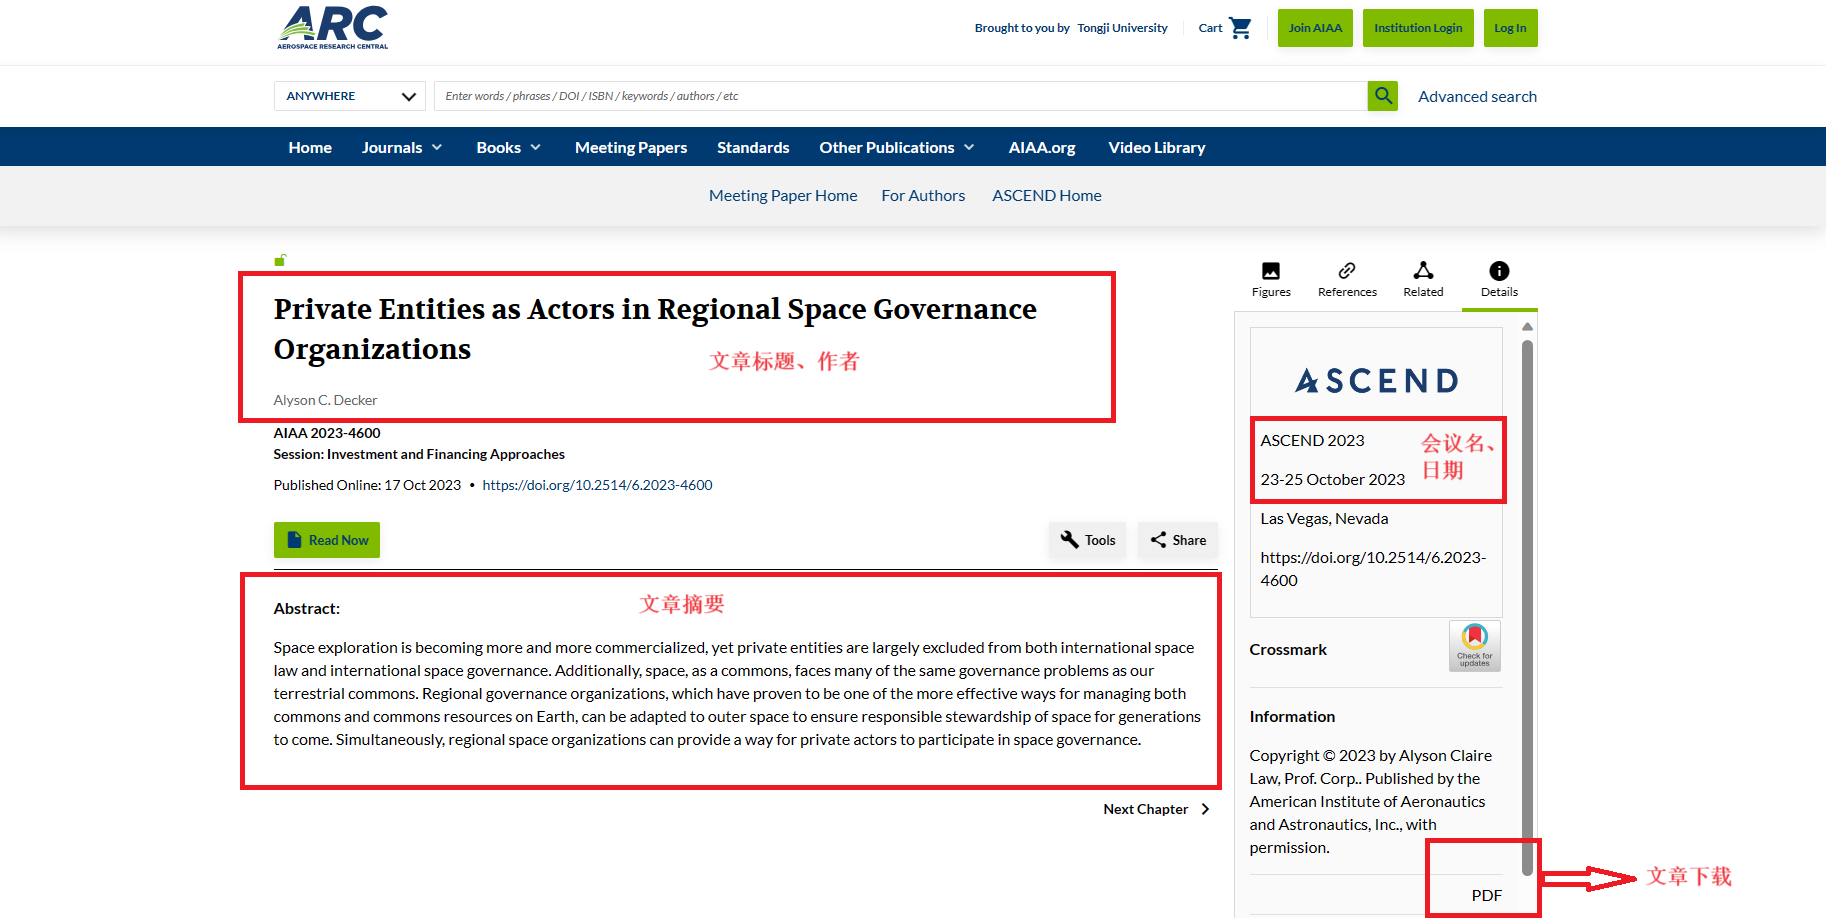The image size is (1826, 918).
Task: Click the Share button
Action: pyautogui.click(x=1178, y=540)
